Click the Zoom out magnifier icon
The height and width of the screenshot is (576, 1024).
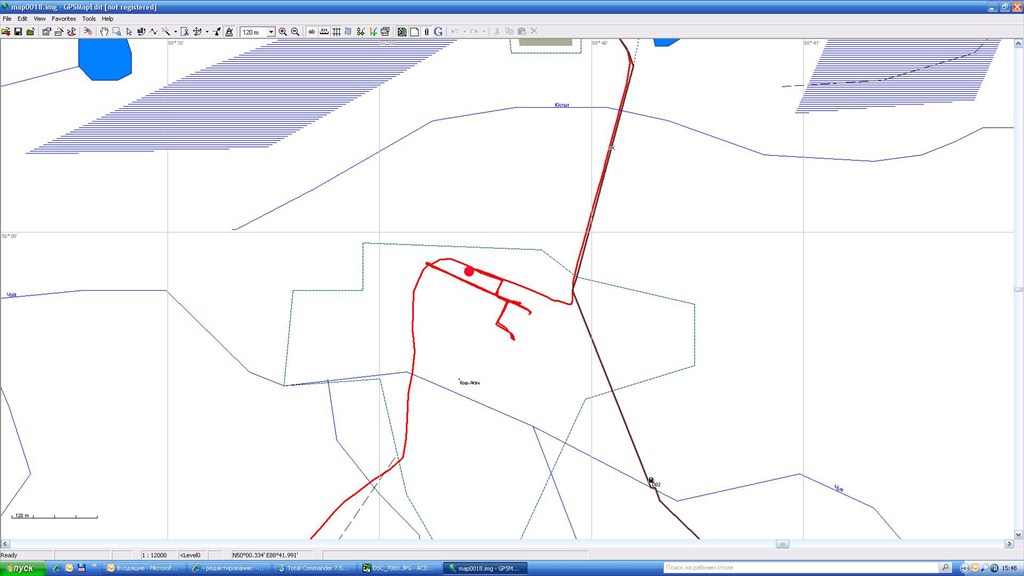pyautogui.click(x=295, y=31)
